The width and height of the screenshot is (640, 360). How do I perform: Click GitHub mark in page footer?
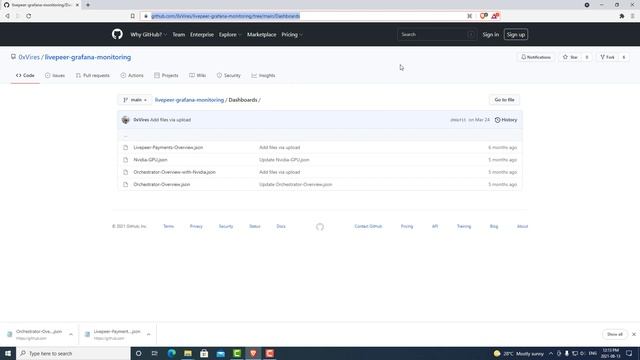pyautogui.click(x=320, y=227)
